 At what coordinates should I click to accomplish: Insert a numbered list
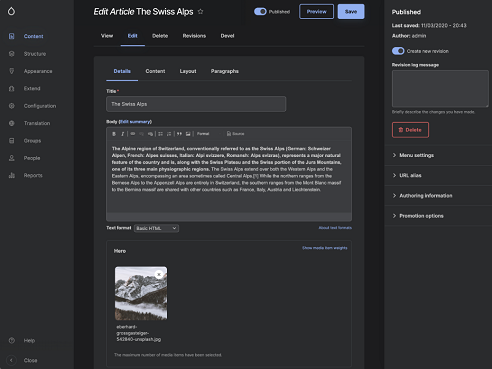(169, 134)
